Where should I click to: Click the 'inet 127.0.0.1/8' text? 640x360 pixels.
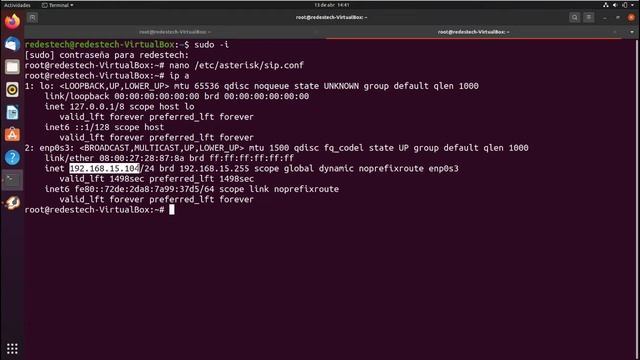point(84,107)
